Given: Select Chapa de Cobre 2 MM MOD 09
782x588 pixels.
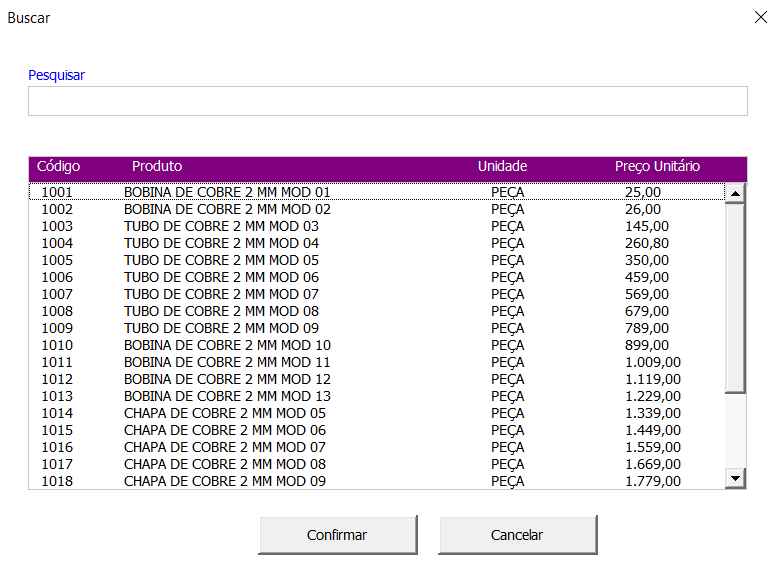Looking at the screenshot, I should [x=224, y=481].
